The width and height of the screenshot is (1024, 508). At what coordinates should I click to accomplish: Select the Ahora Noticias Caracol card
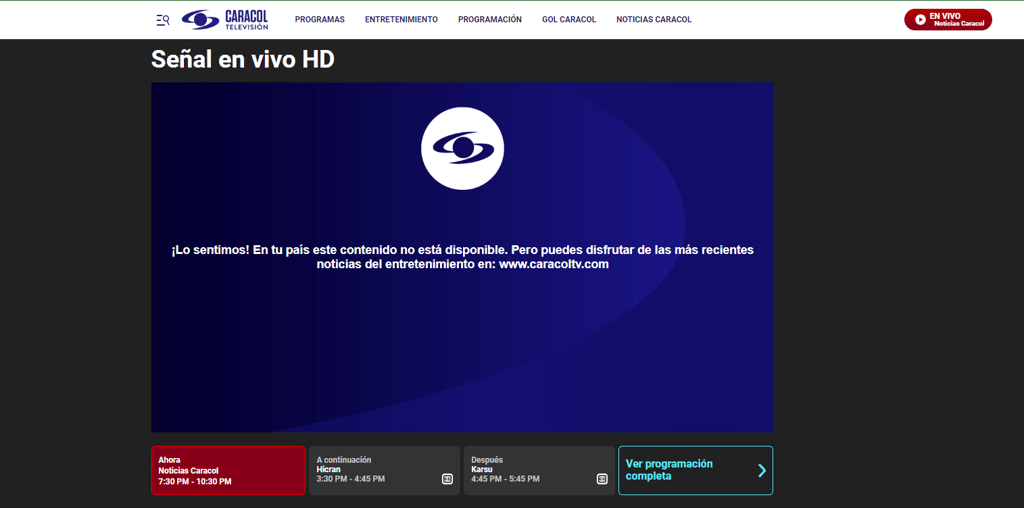(228, 470)
